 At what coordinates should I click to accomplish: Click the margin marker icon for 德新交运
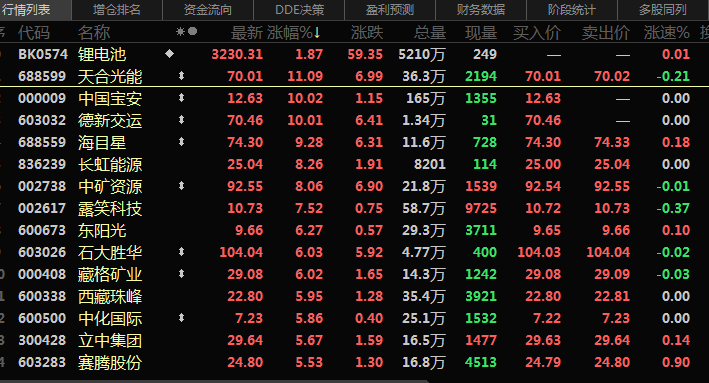click(181, 120)
